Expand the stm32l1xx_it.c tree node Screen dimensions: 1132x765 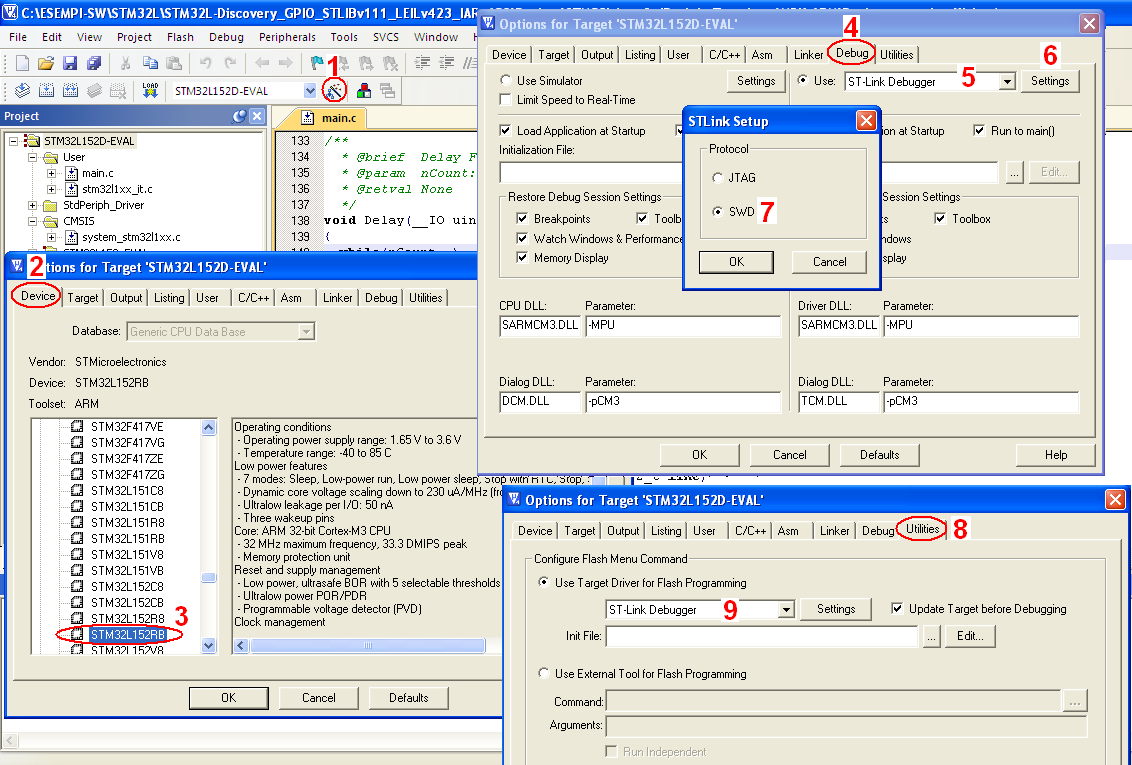pos(51,189)
